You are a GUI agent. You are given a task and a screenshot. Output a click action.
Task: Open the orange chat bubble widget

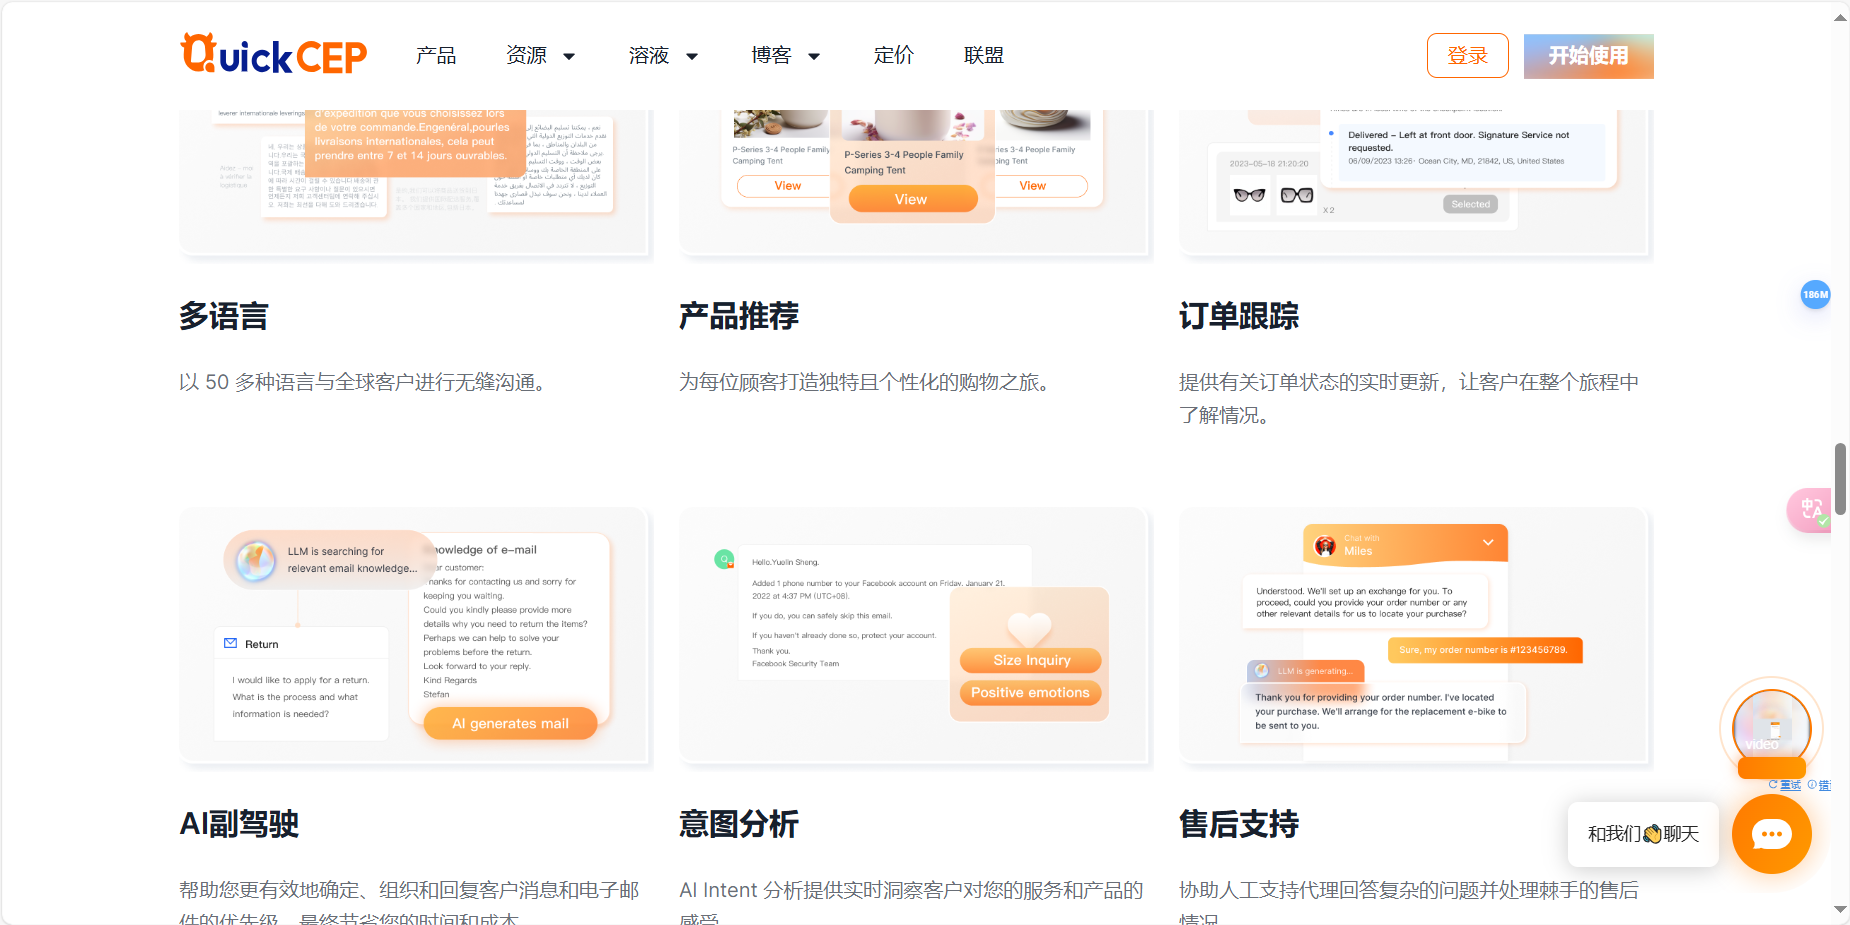(1770, 834)
